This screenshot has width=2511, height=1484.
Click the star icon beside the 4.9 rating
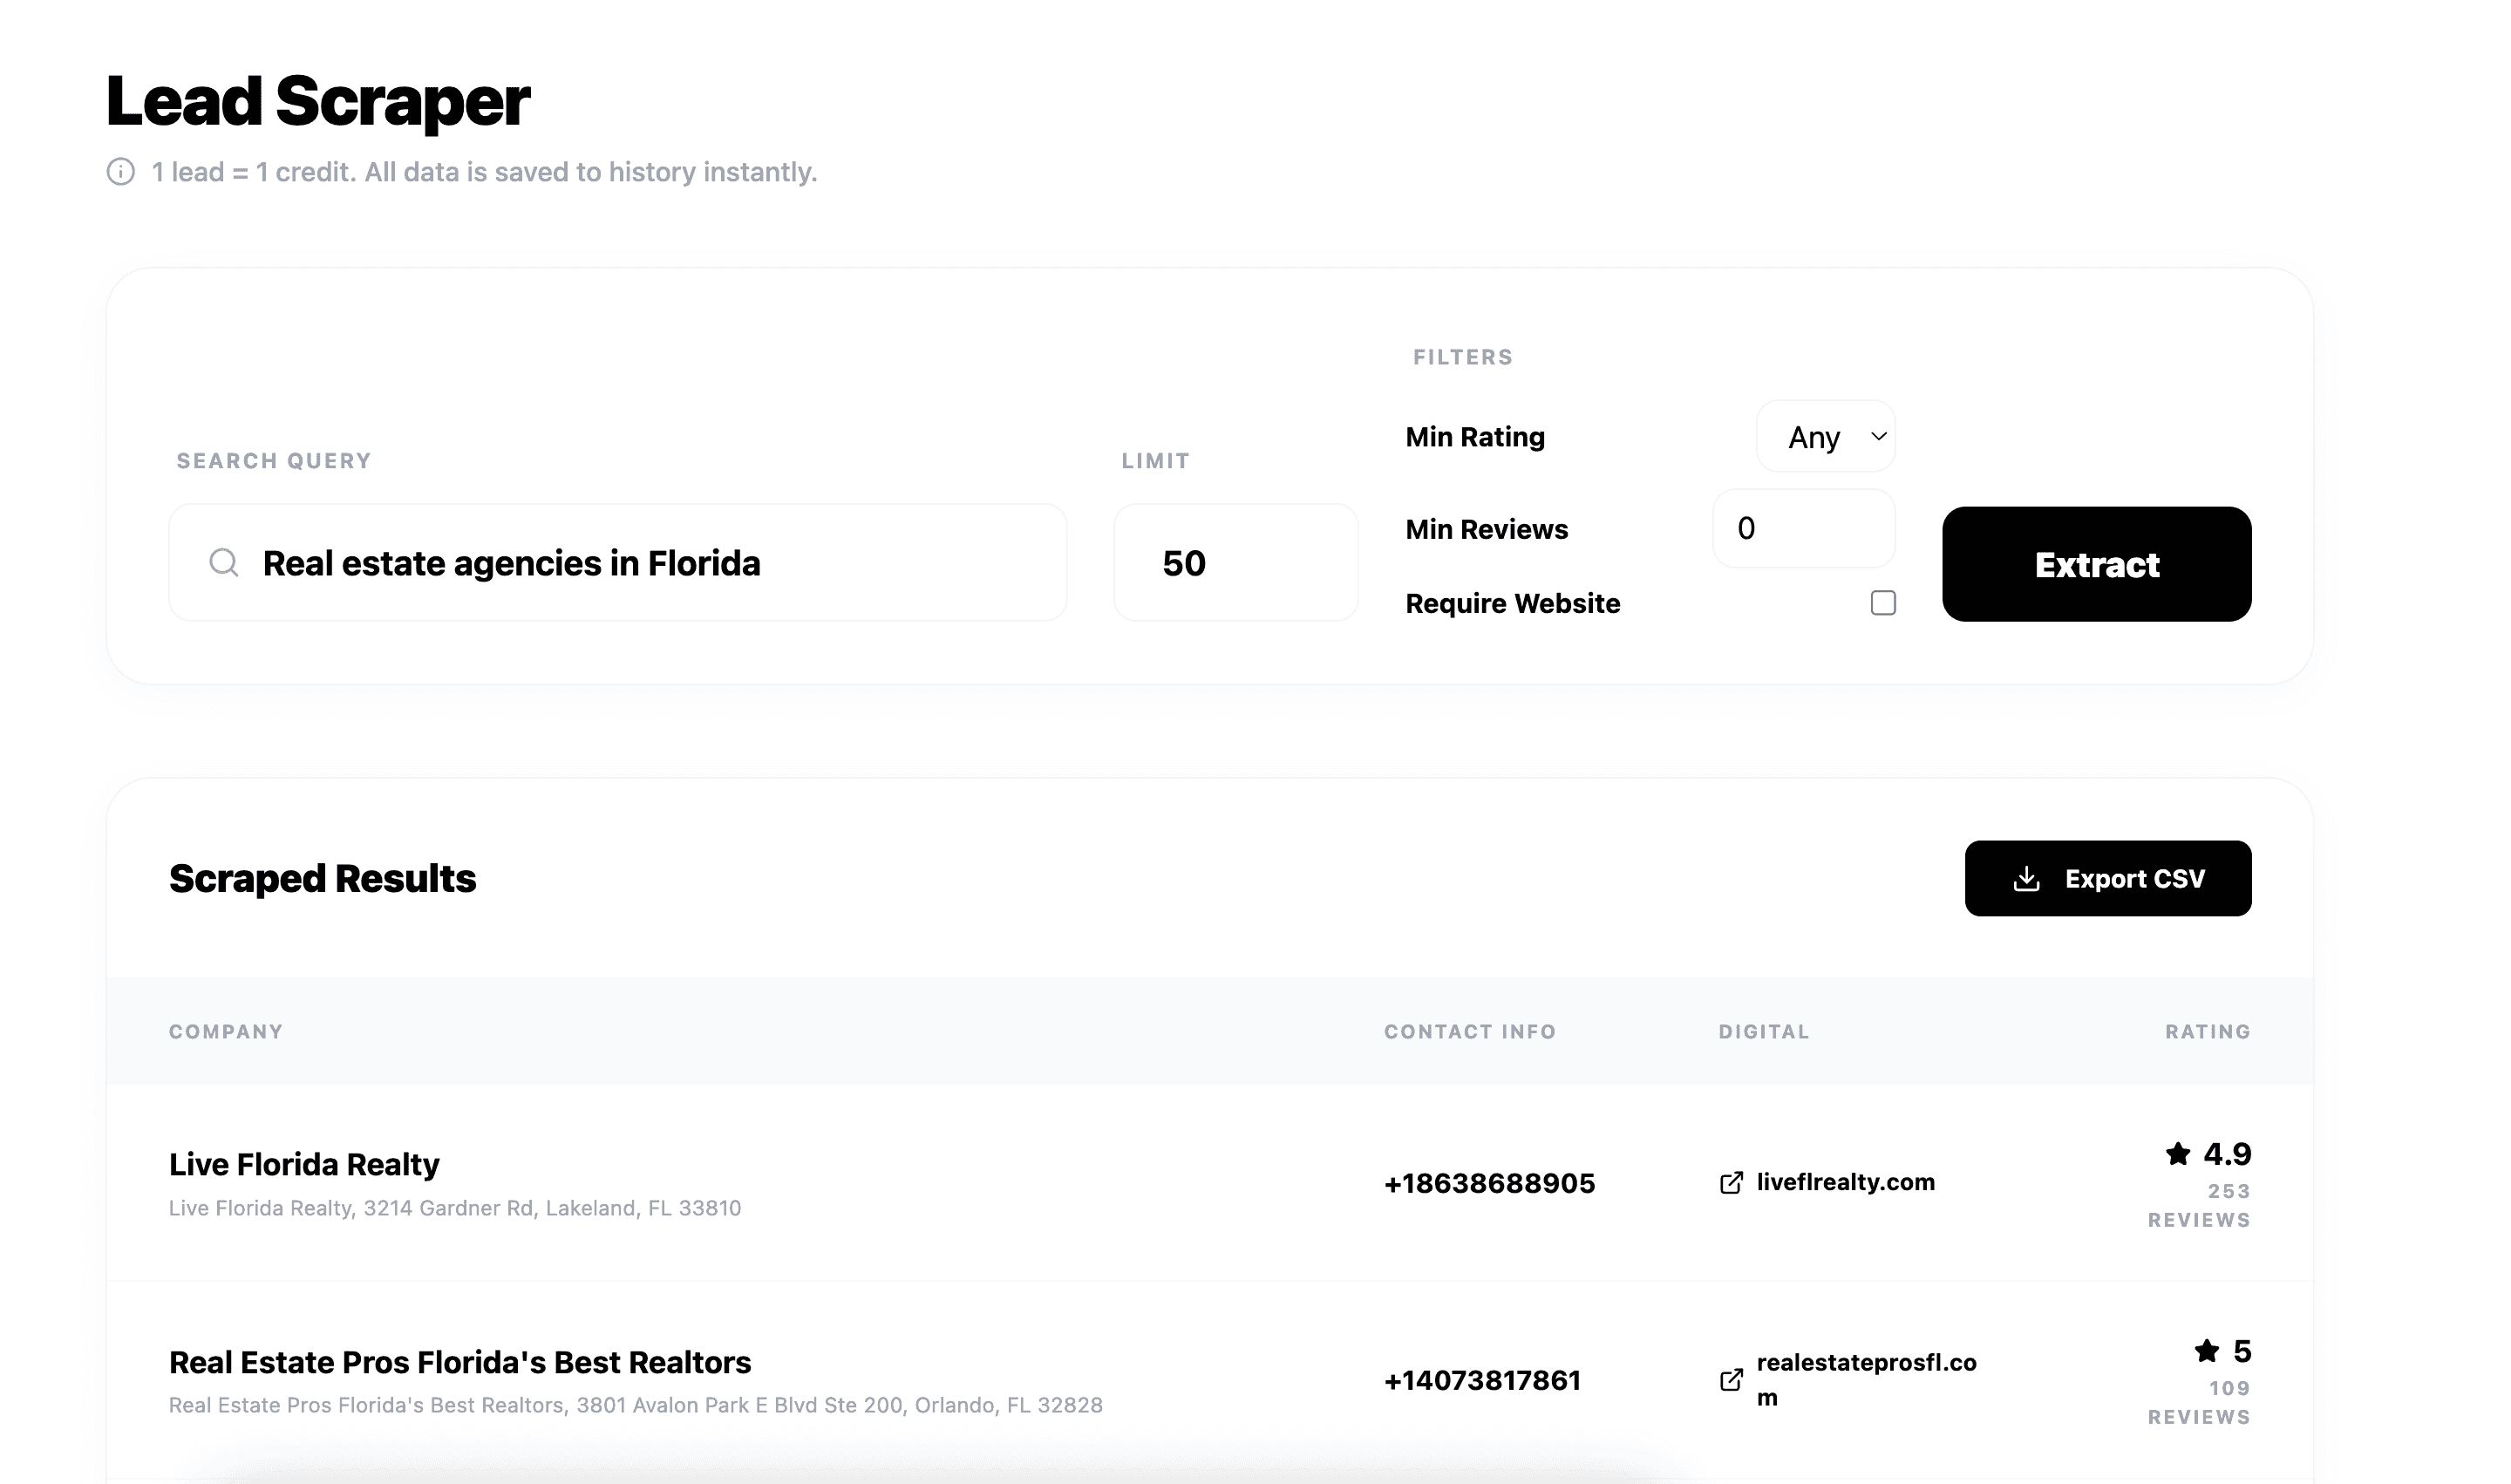point(2177,1155)
